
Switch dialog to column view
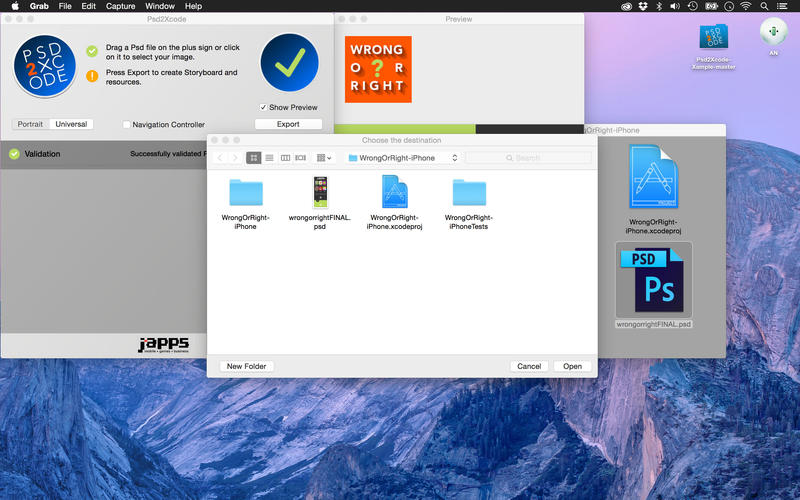(285, 158)
